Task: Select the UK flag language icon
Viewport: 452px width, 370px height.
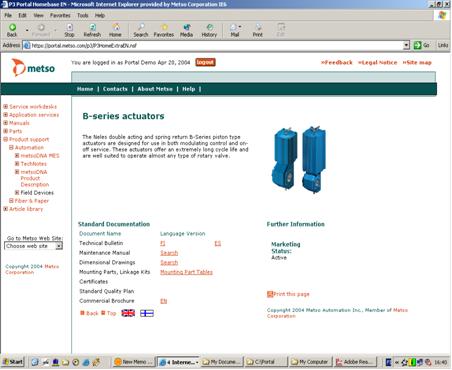Action: click(128, 313)
